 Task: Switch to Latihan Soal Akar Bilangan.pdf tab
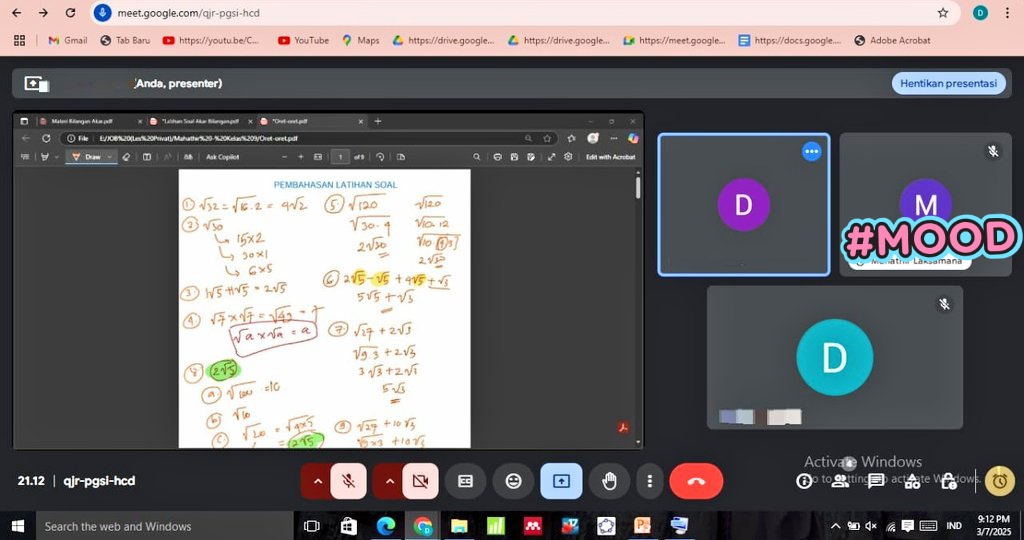click(200, 121)
